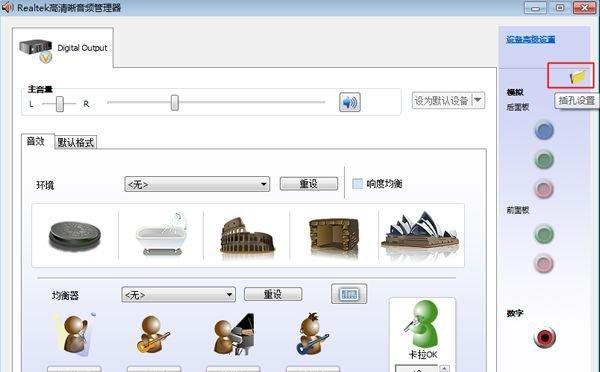
Task: Choose the stone room environment preset
Action: (x=334, y=235)
